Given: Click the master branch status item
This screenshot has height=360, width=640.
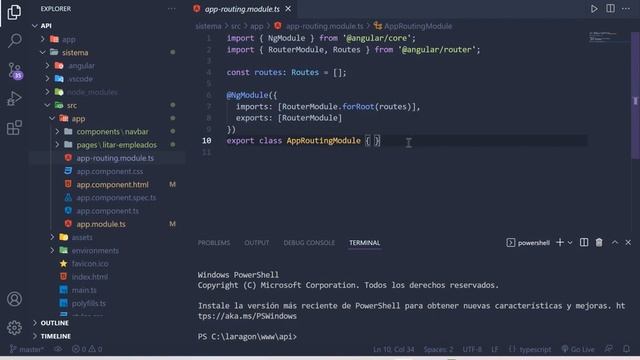Looking at the screenshot, I should point(27,349).
